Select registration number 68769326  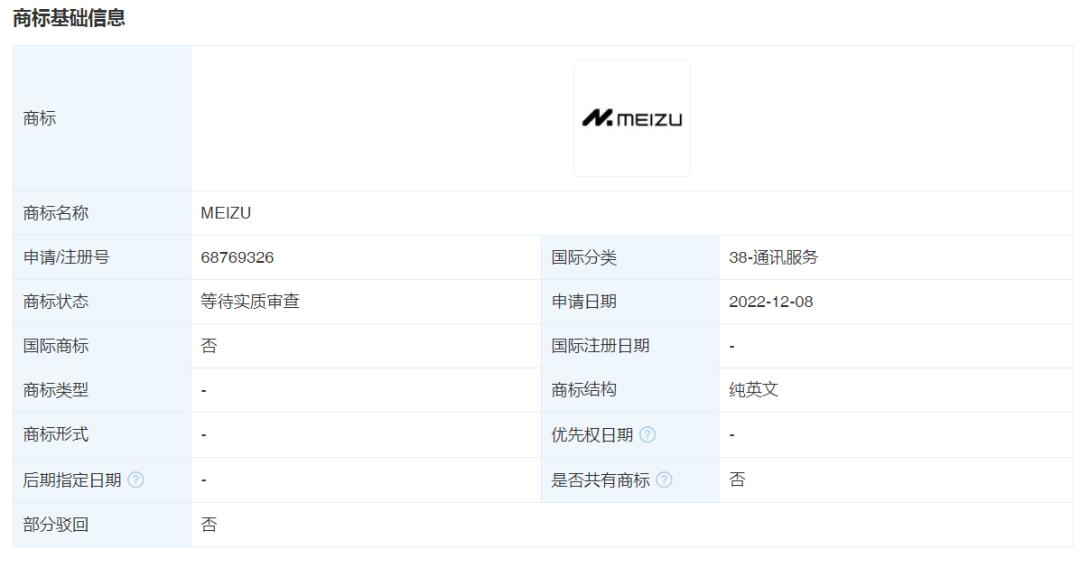tap(237, 257)
